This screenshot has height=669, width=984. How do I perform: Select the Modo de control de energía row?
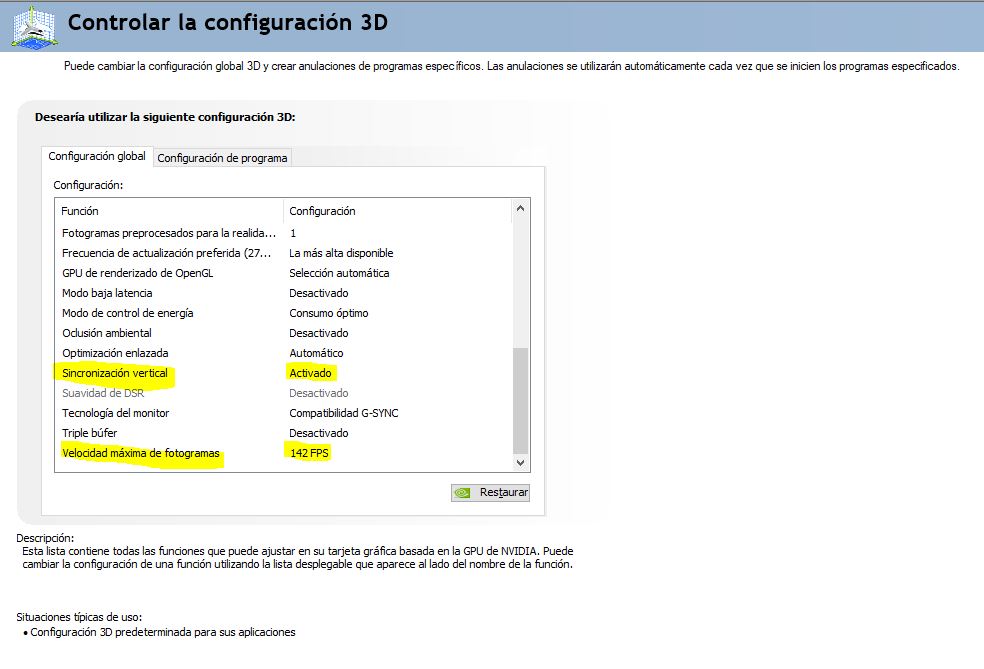284,313
